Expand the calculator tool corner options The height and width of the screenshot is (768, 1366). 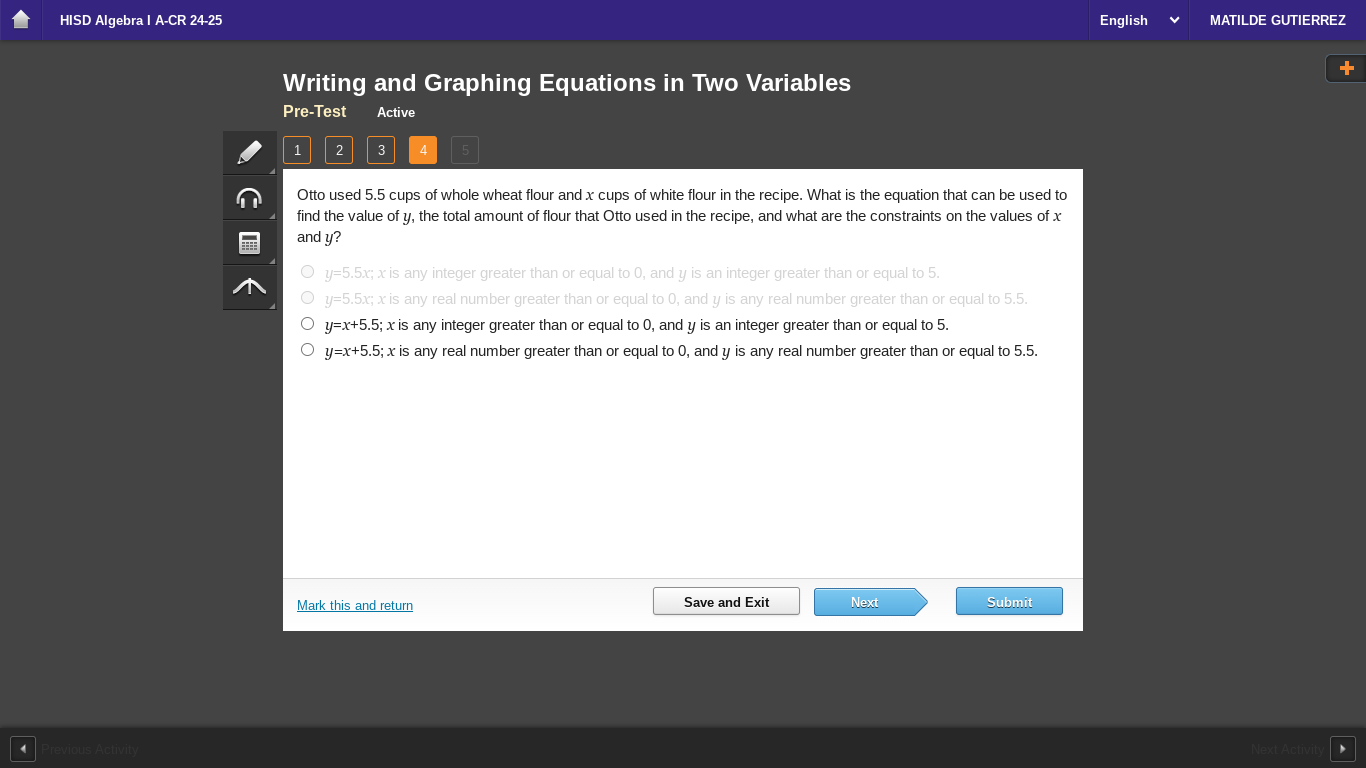tap(272, 260)
